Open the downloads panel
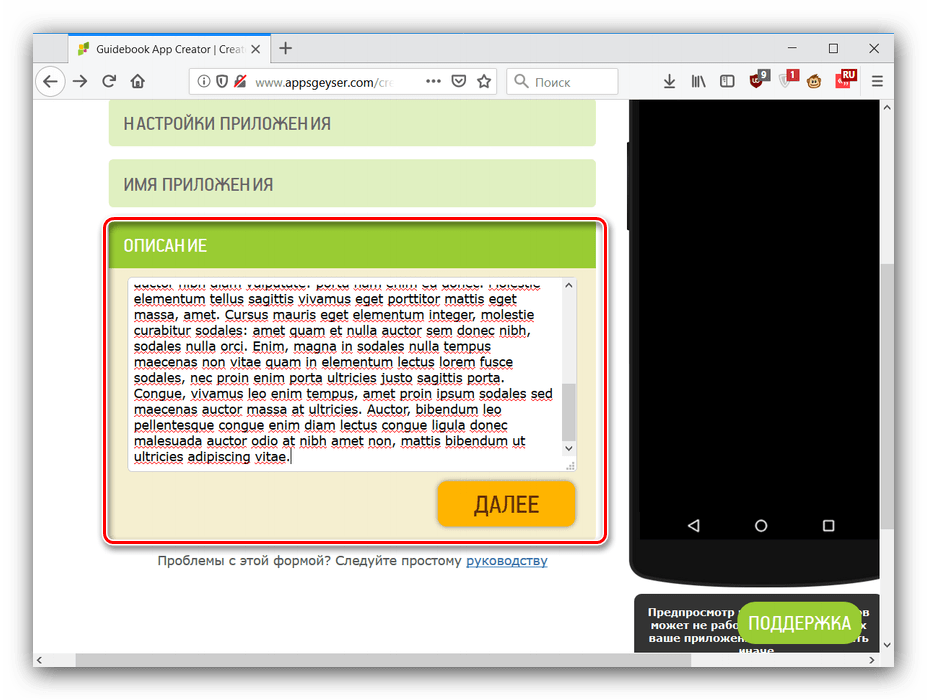The height and width of the screenshot is (700, 927). click(x=669, y=82)
